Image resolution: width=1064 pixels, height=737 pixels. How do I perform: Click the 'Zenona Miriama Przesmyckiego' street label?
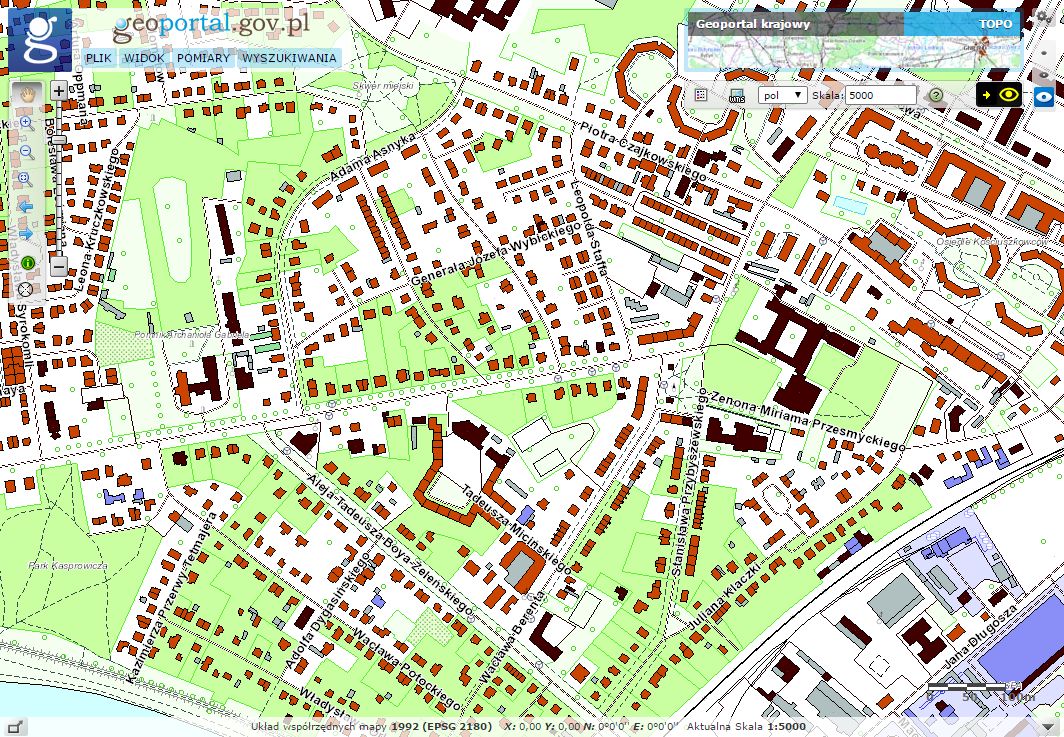click(x=806, y=419)
